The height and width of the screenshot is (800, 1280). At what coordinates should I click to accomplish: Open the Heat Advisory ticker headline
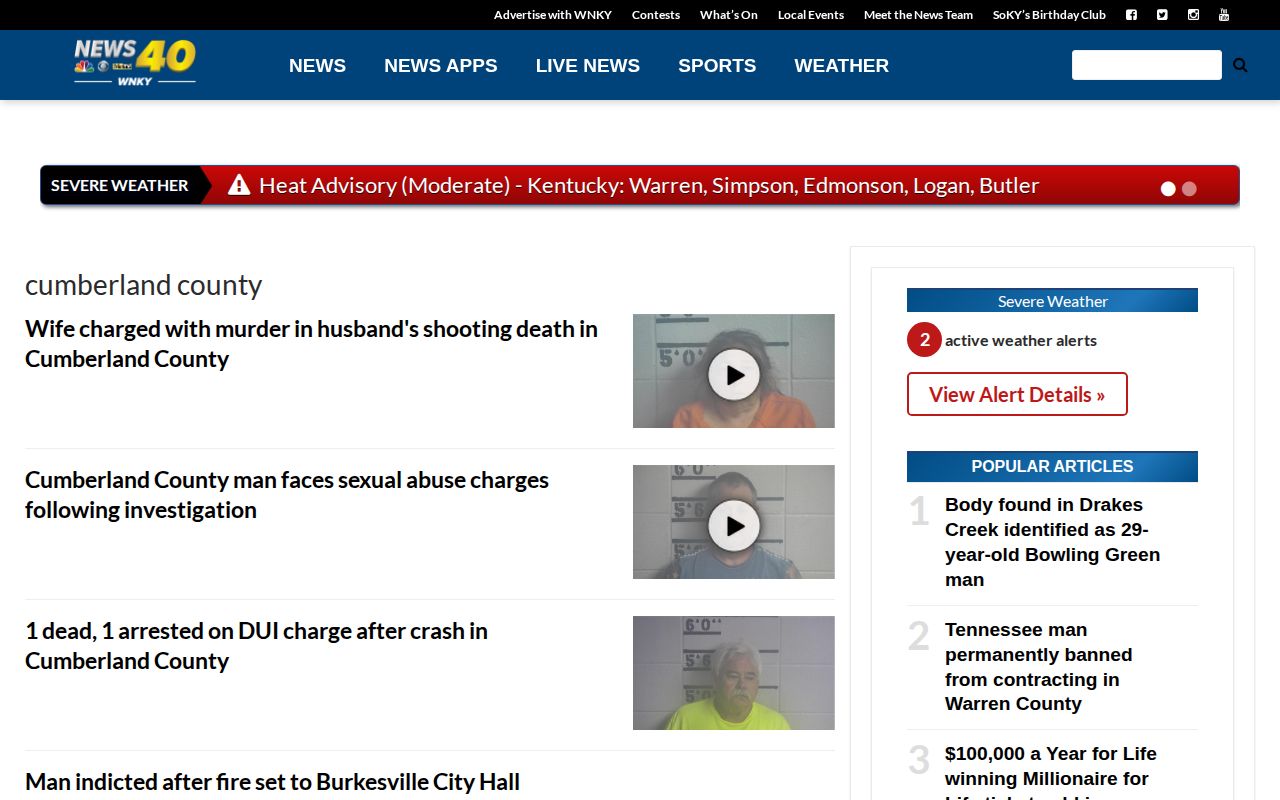pos(649,185)
